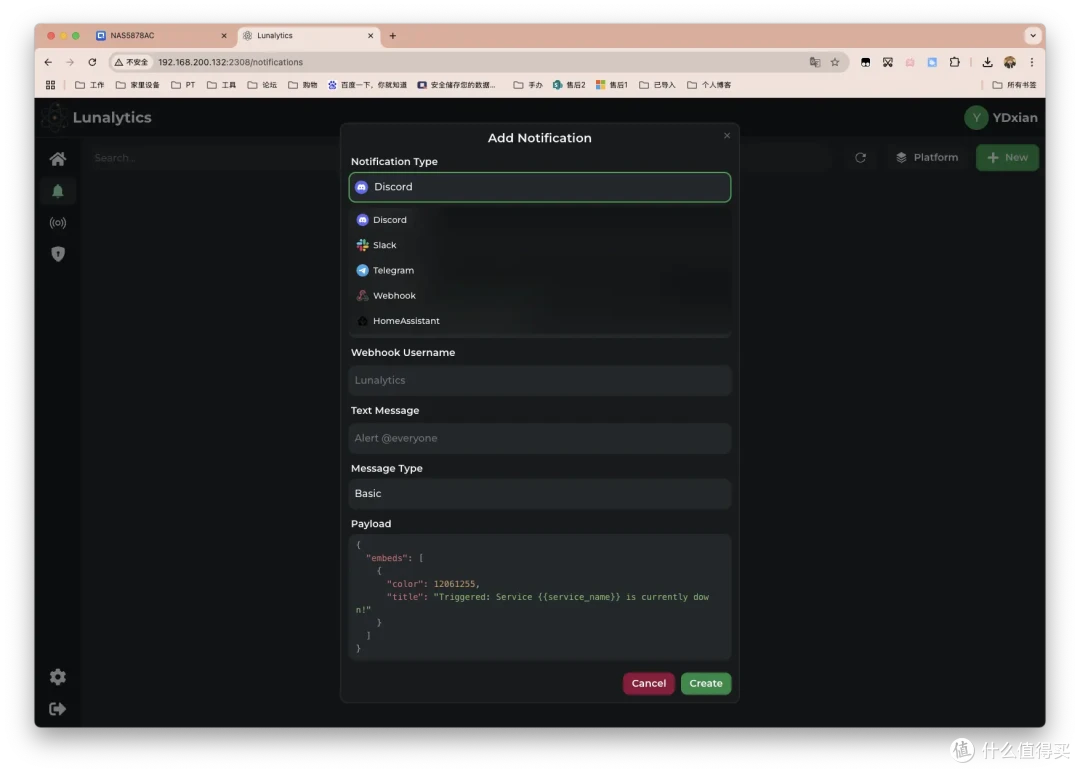The image size is (1080, 773).
Task: Open the 购物 bookmark folder
Action: pyautogui.click(x=303, y=85)
